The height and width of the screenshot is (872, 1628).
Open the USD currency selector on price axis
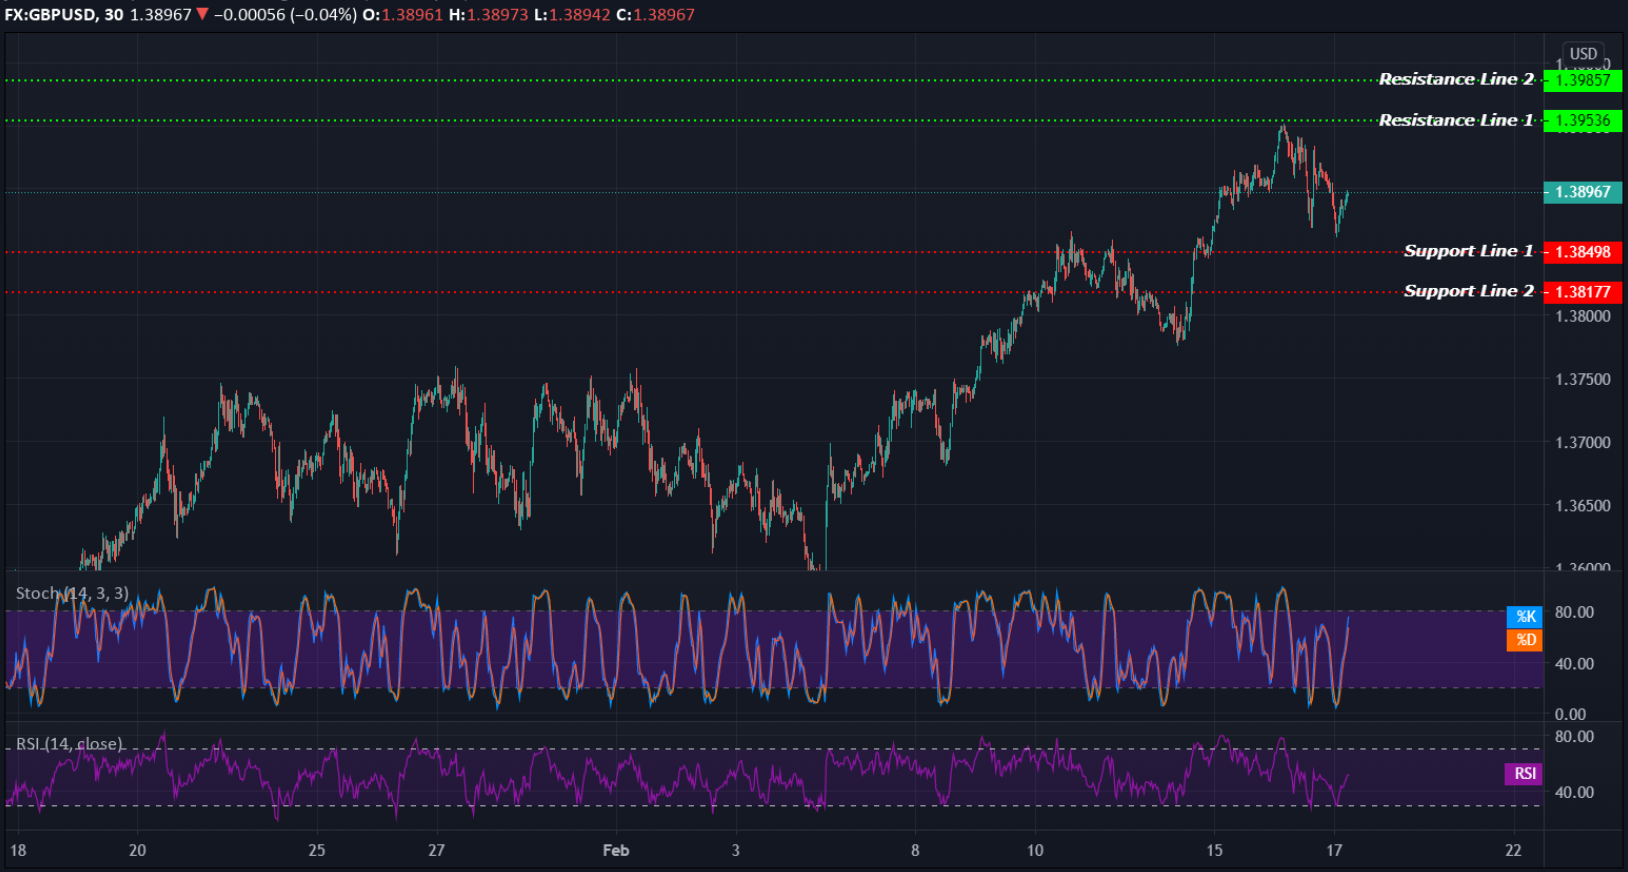1583,54
